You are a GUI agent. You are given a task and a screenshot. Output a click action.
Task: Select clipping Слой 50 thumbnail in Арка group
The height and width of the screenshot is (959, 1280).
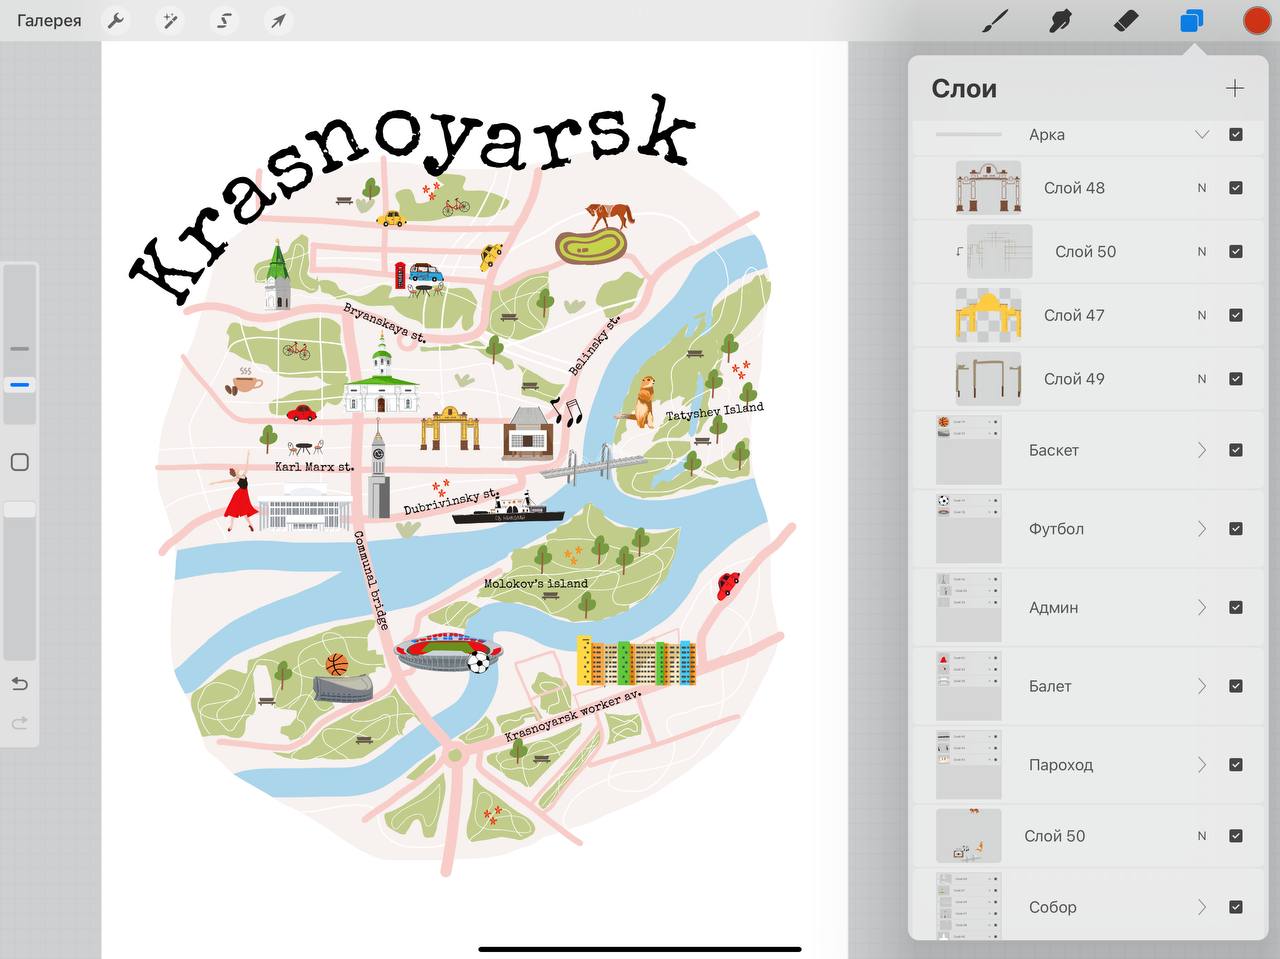[x=999, y=251]
